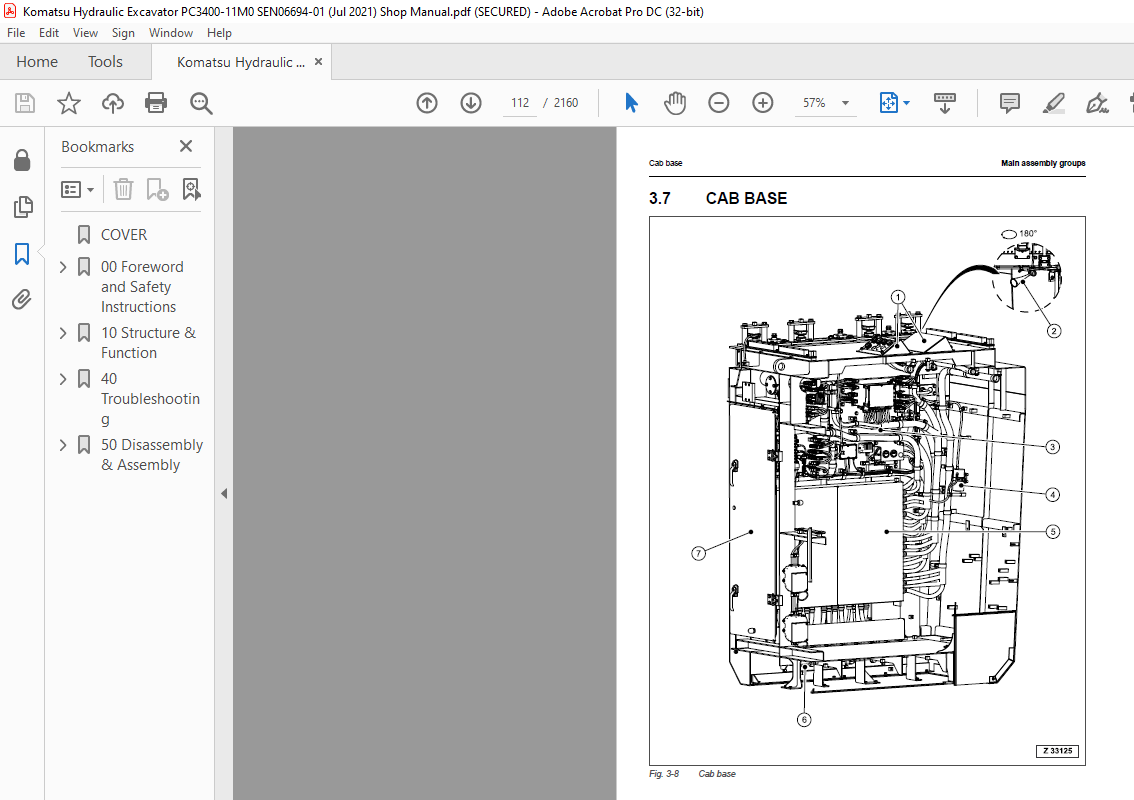Close the Komatsu Hydraulic document tab
The image size is (1134, 800).
318,61
